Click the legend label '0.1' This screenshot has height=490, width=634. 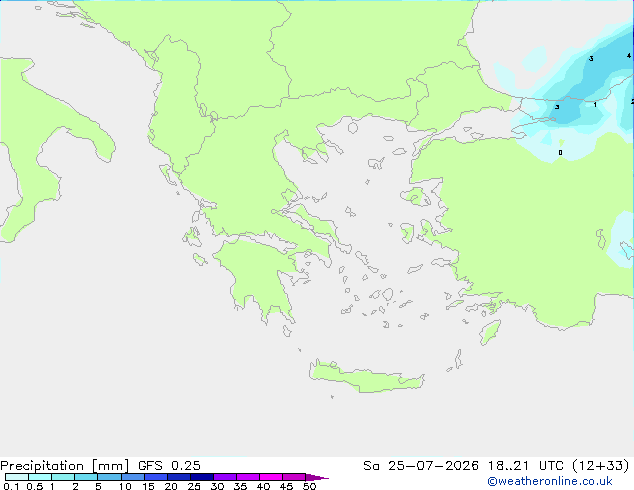tap(11, 486)
